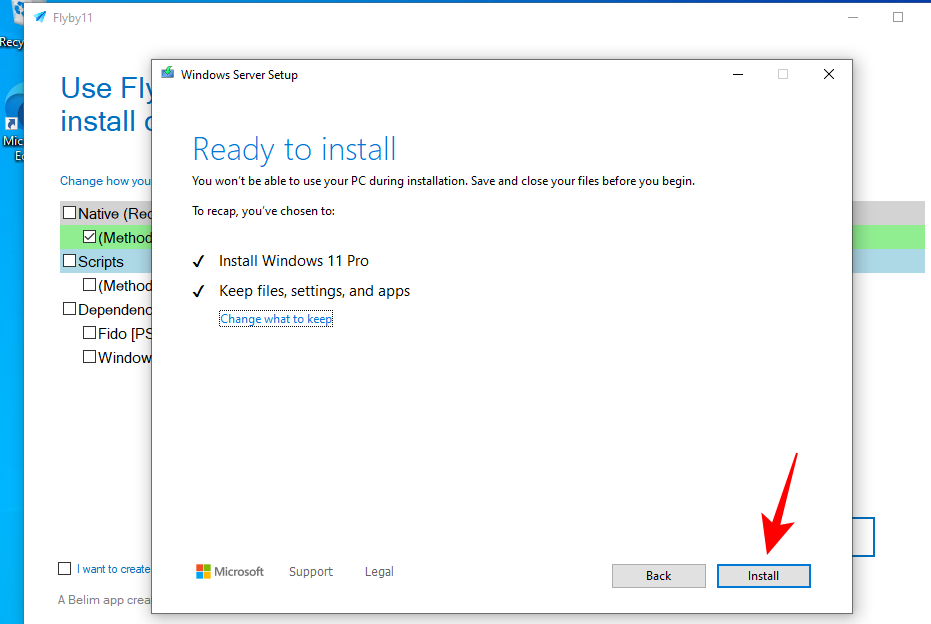
Task: Open the Support link
Action: point(310,572)
